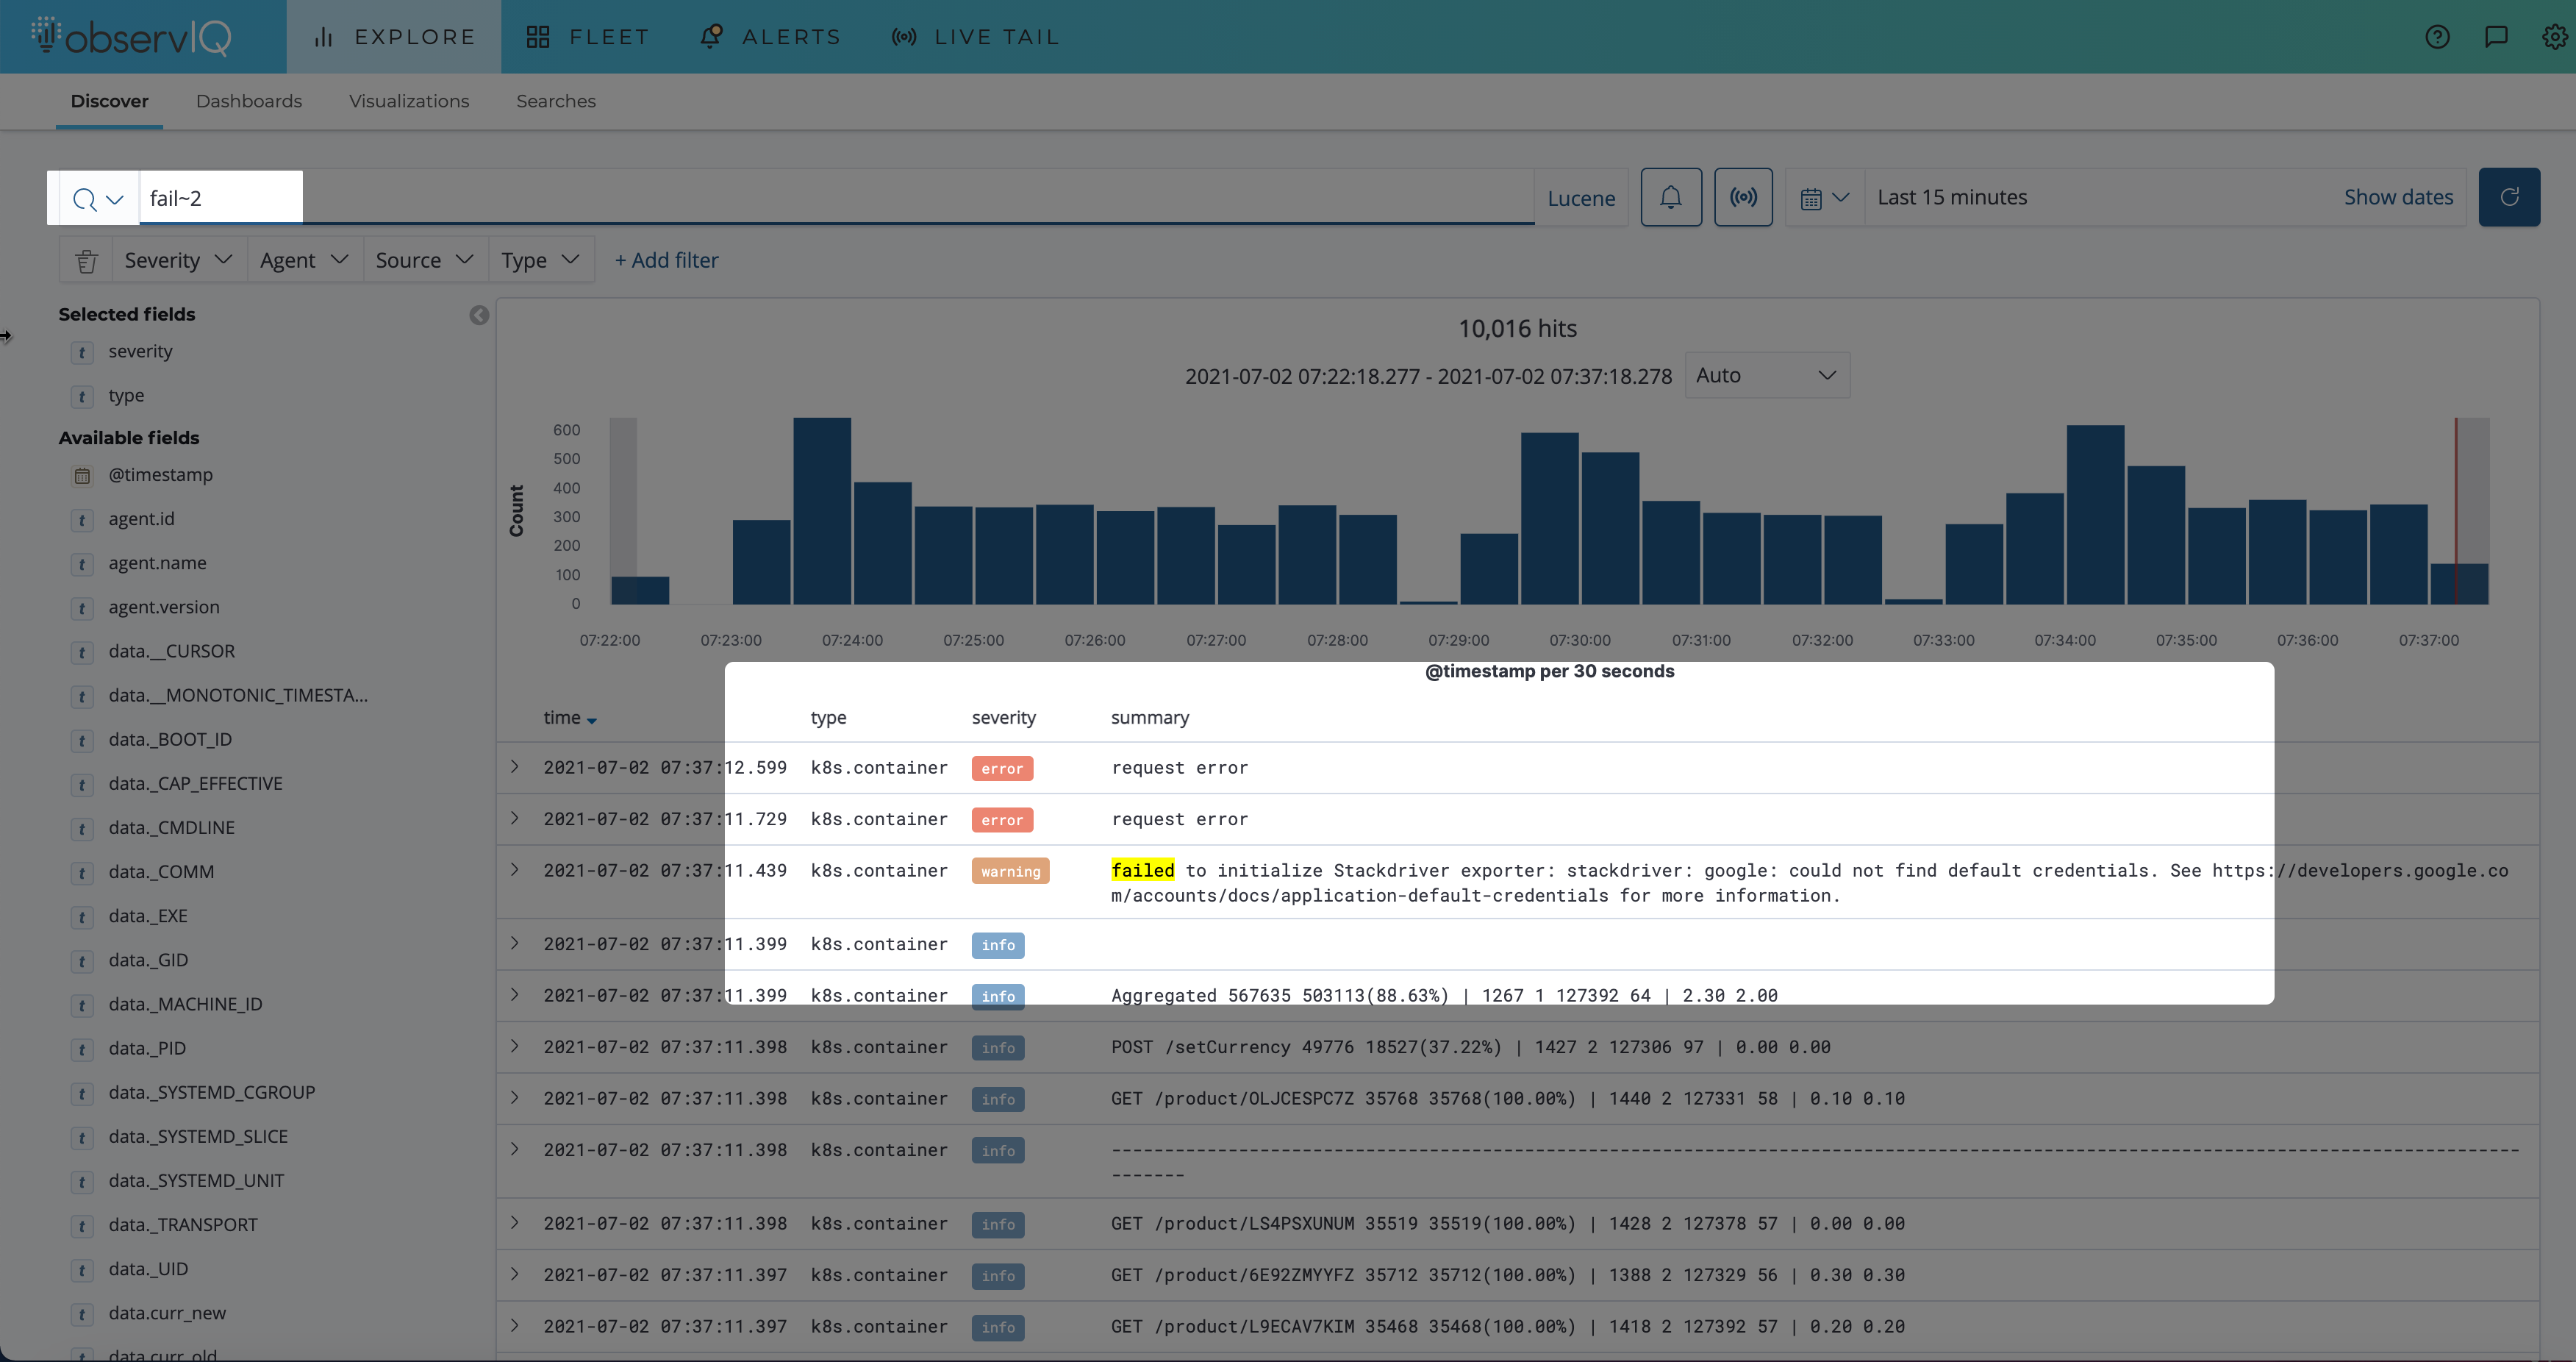Open the Alerts section

[771, 37]
